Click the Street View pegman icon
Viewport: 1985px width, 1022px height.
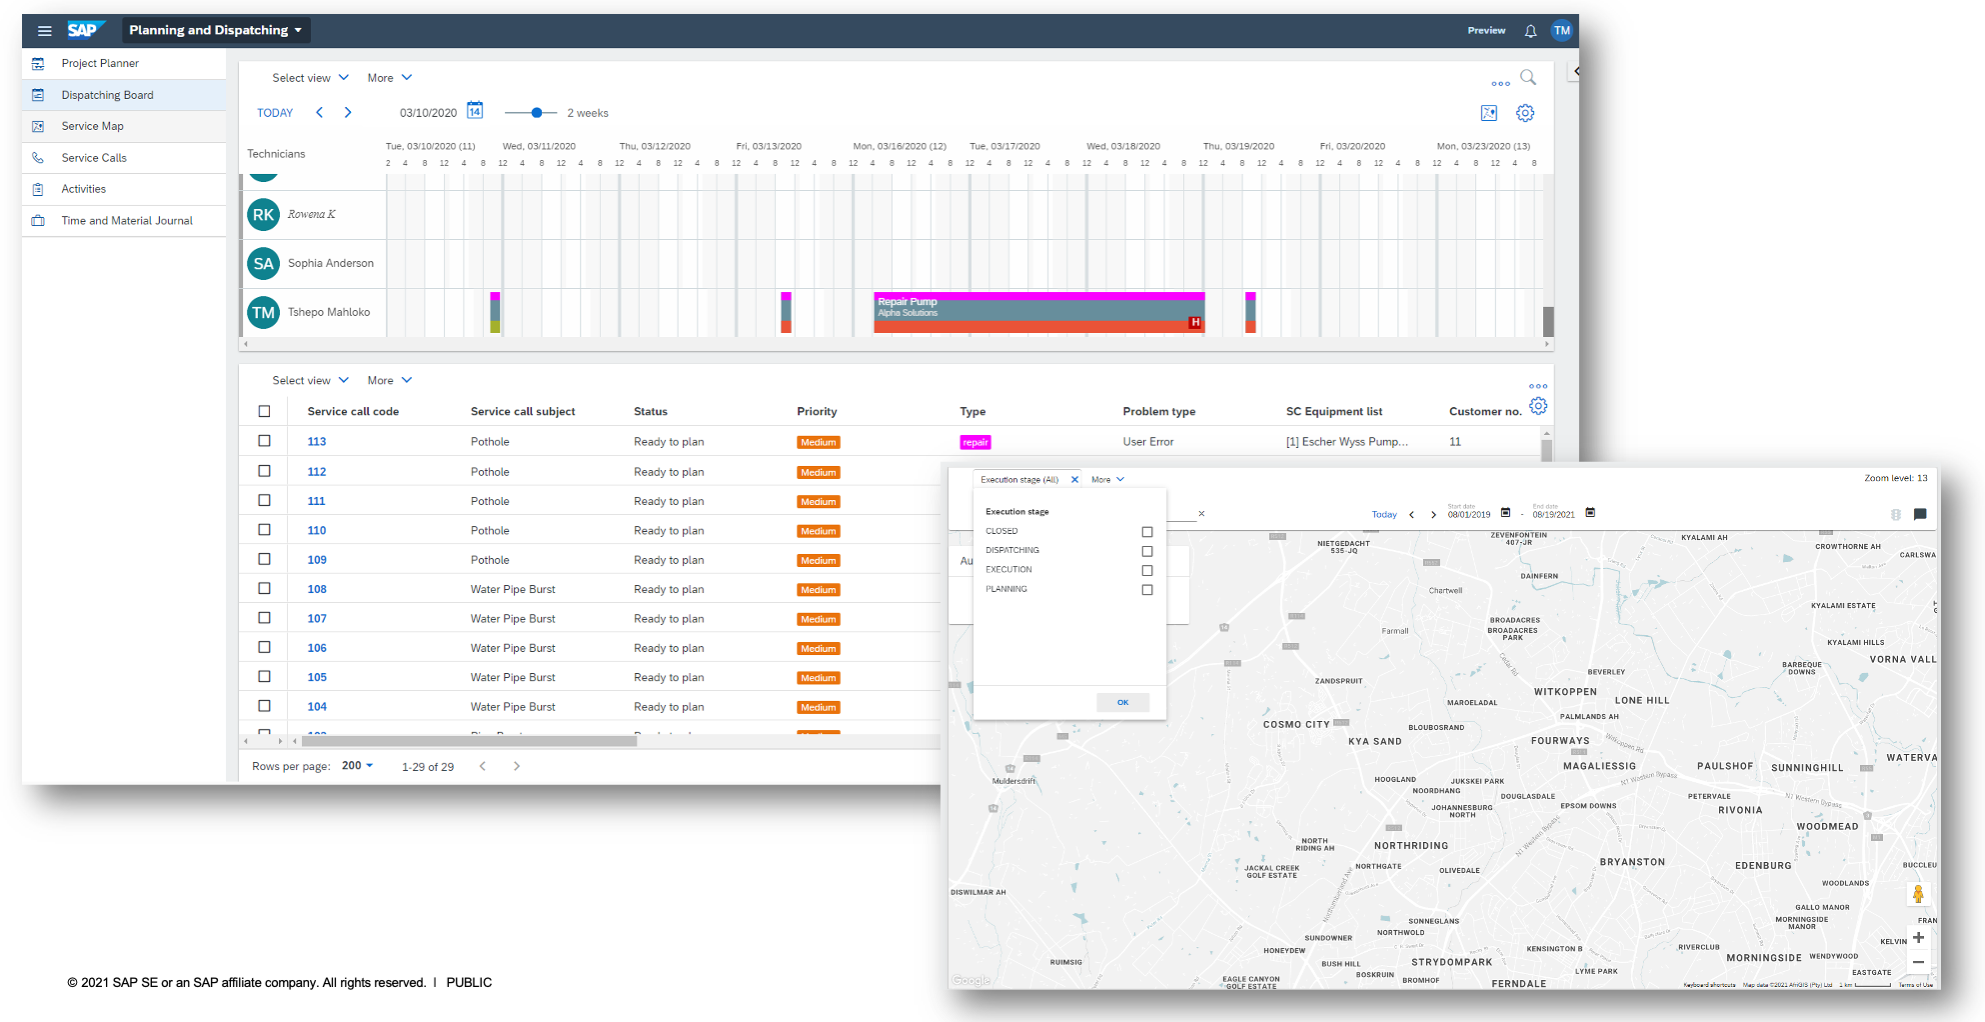pos(1918,894)
